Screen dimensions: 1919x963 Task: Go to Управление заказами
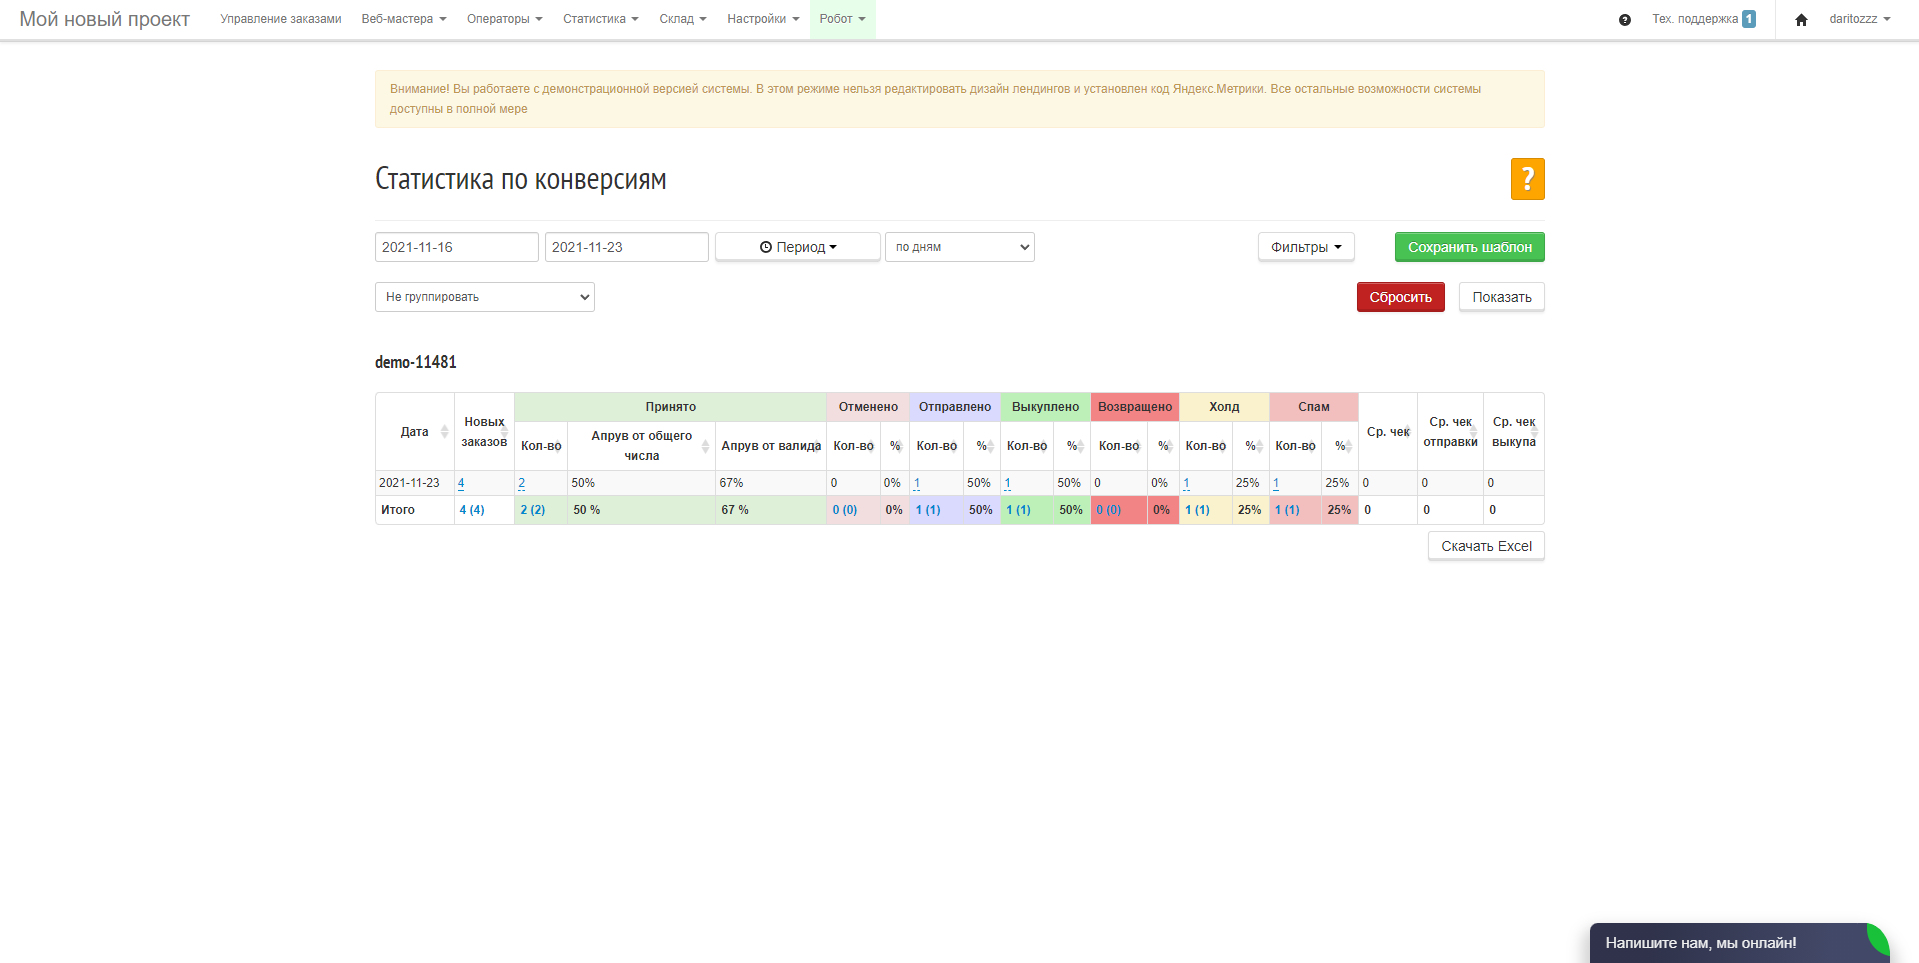coord(281,19)
